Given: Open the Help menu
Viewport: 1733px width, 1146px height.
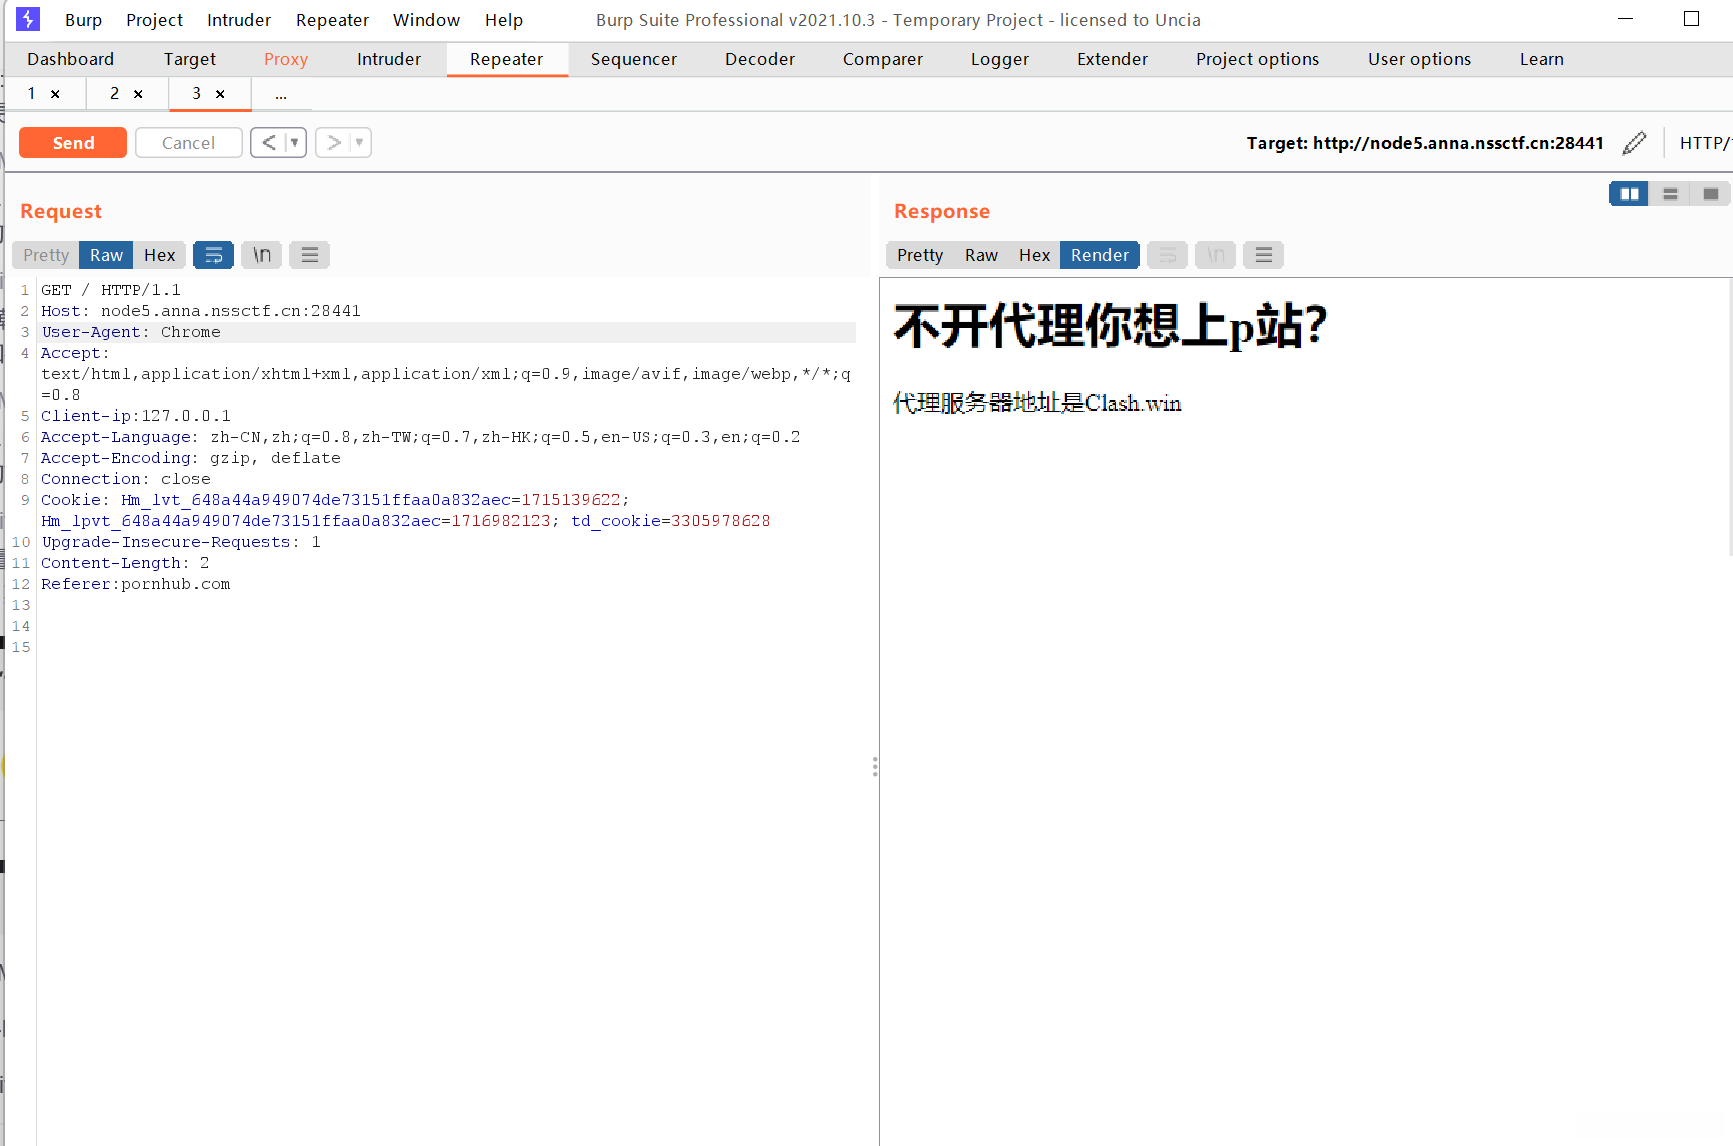Looking at the screenshot, I should (x=504, y=20).
